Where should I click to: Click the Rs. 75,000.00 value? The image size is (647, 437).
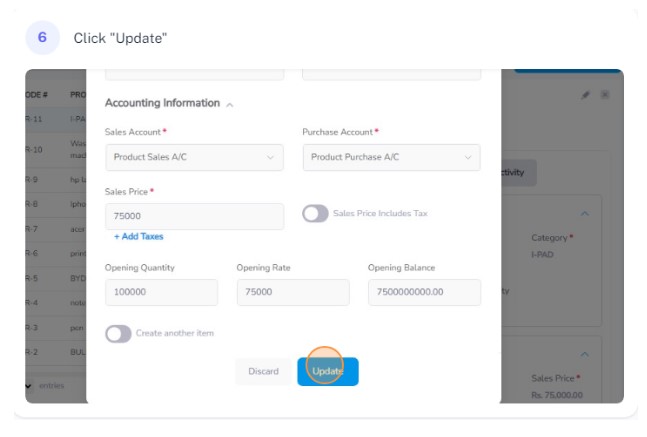pos(557,395)
